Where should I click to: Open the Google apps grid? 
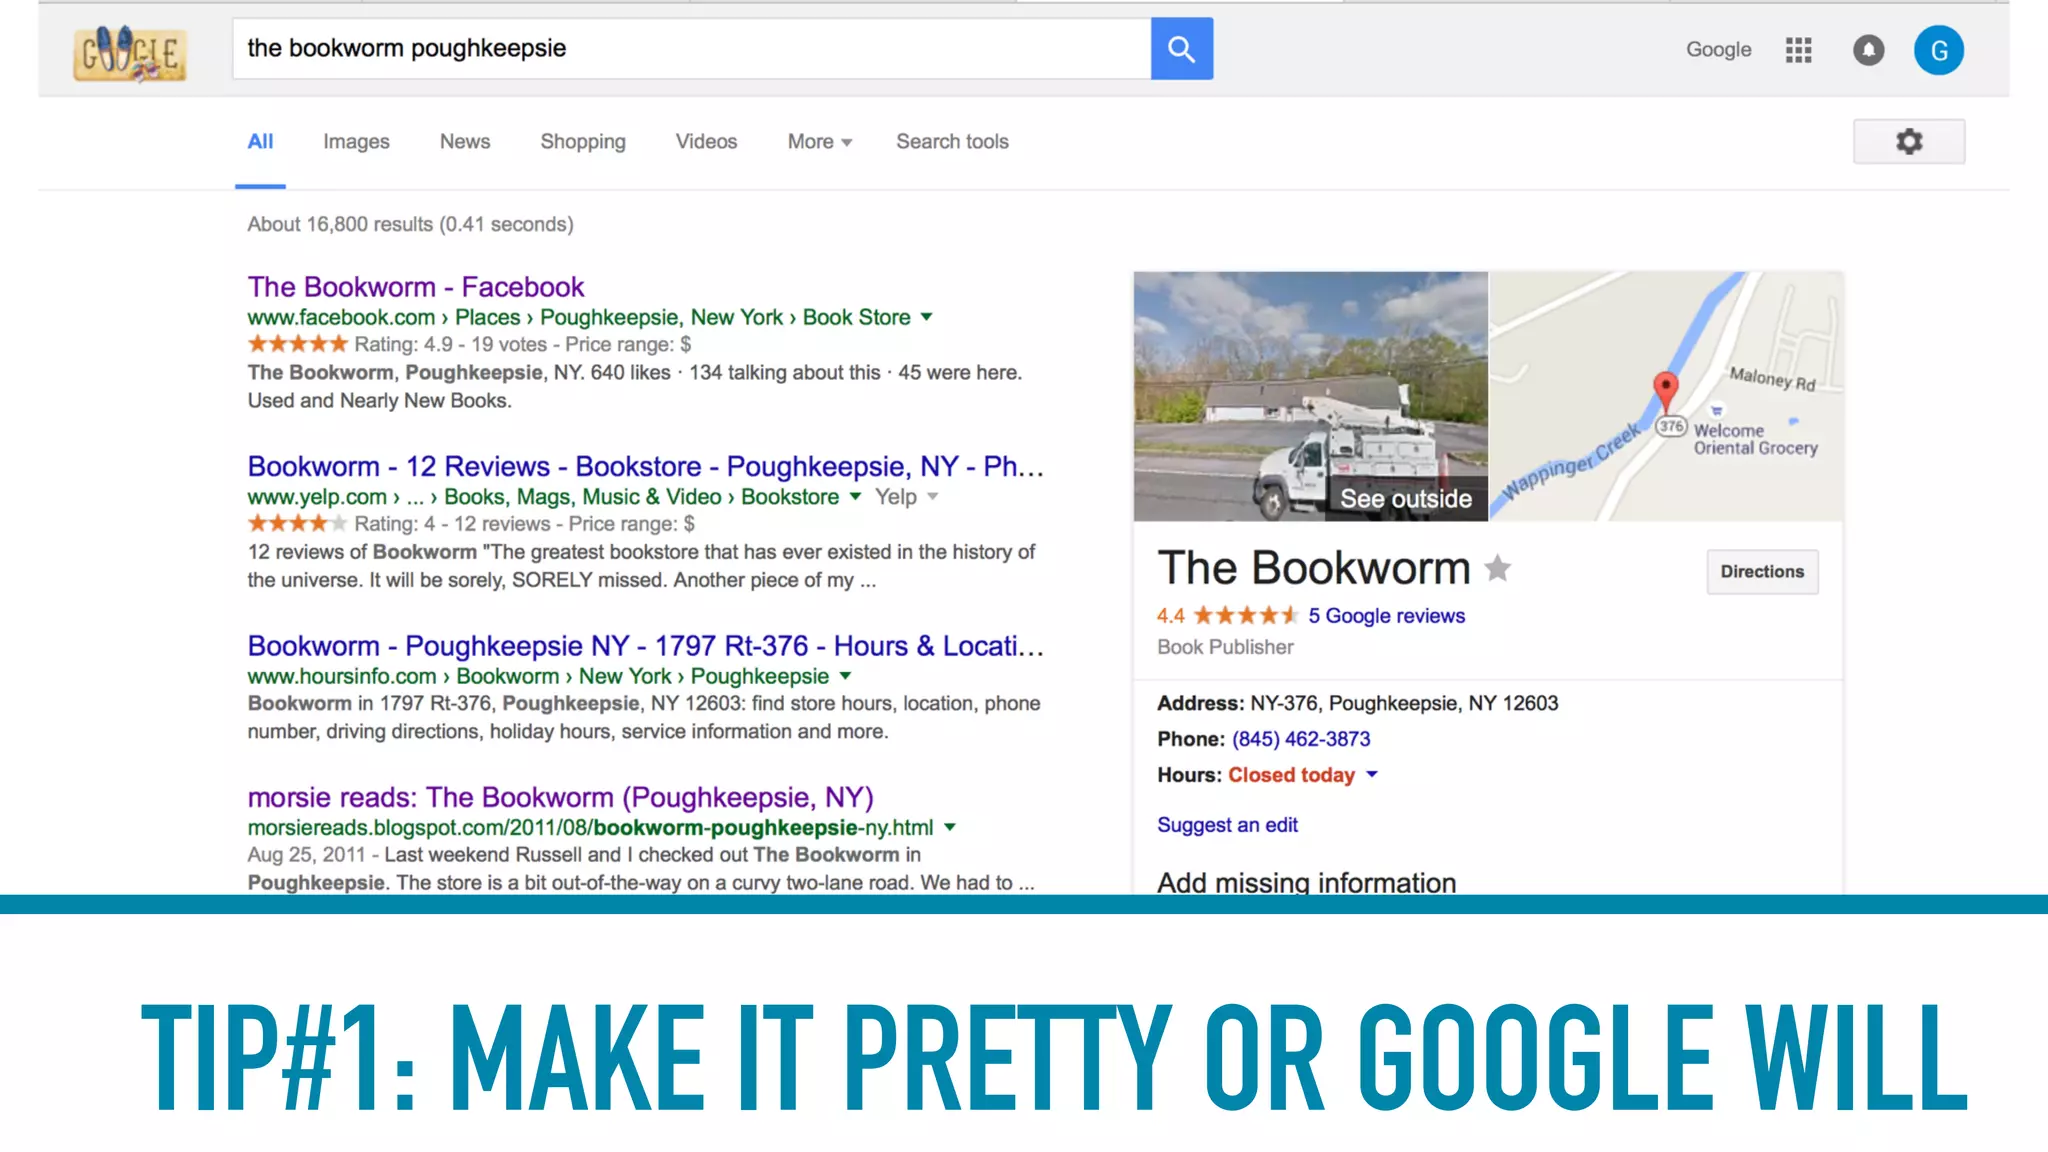tap(1798, 50)
